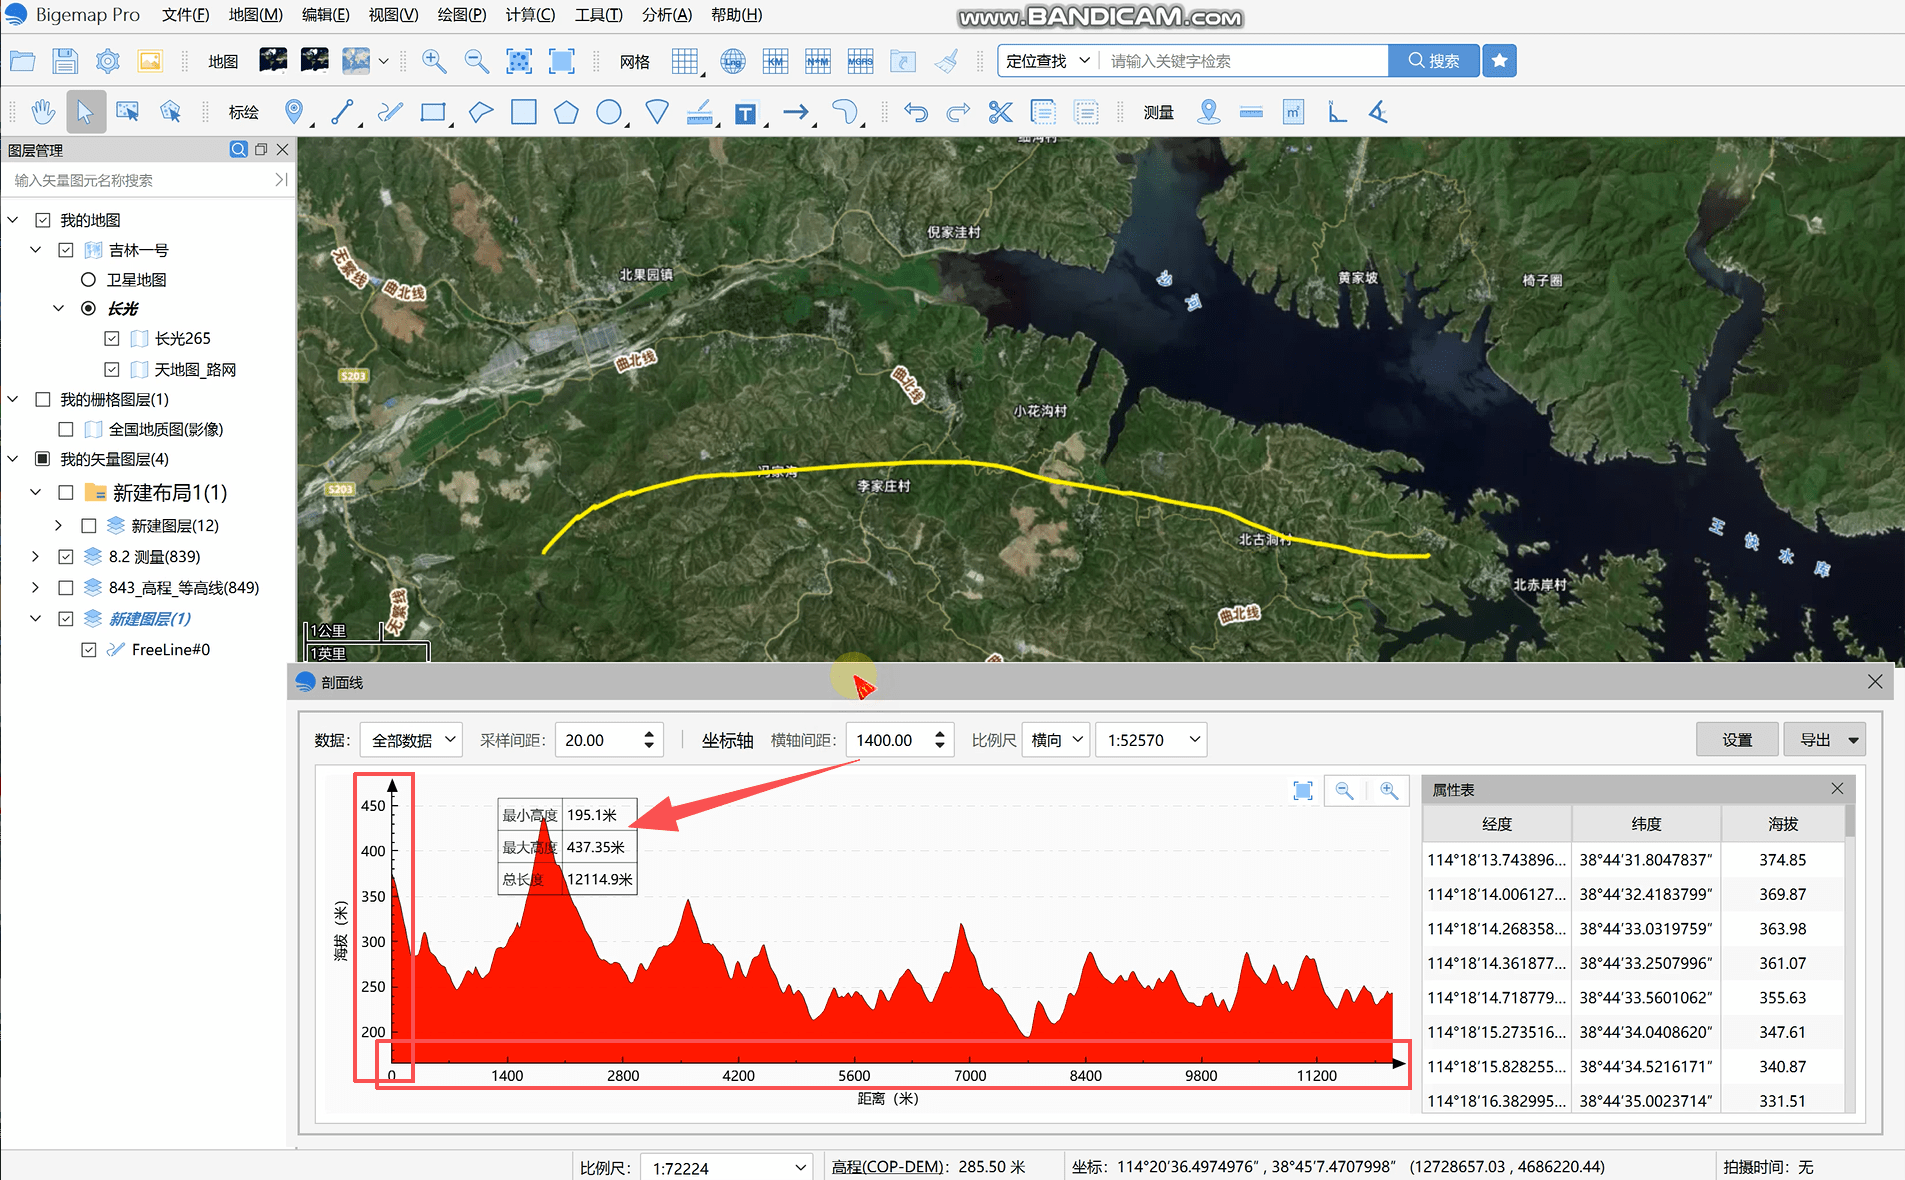
Task: Open the 地图(M) menu
Action: 256,15
